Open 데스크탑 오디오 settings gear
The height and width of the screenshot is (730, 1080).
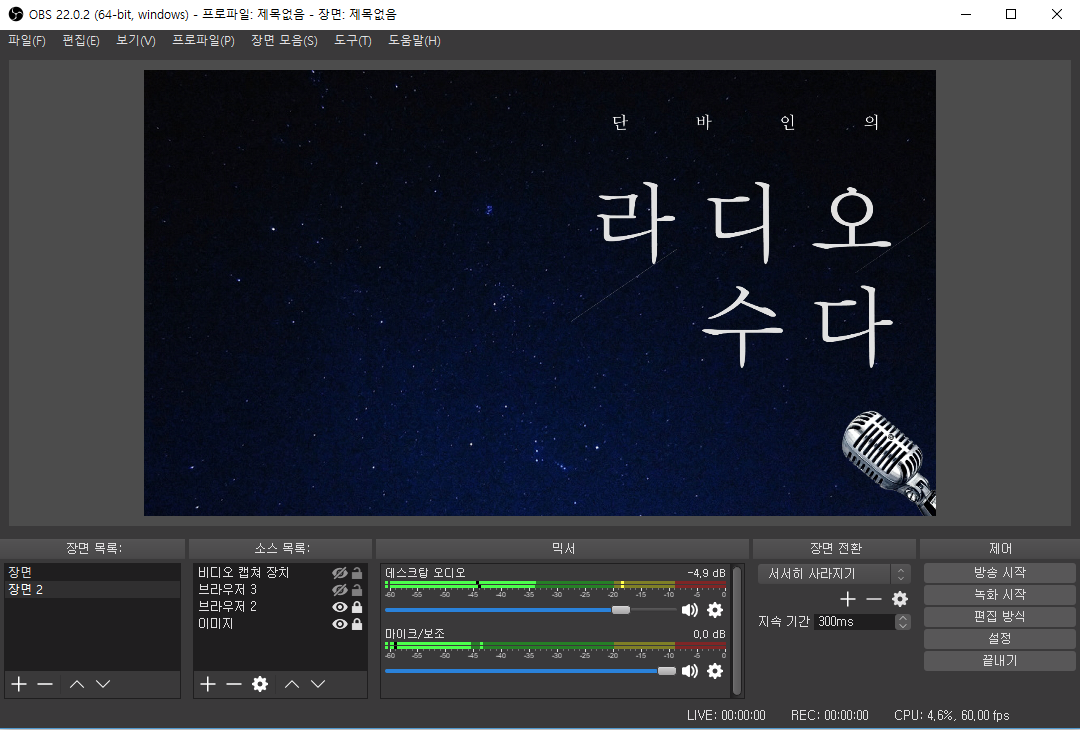pos(715,610)
